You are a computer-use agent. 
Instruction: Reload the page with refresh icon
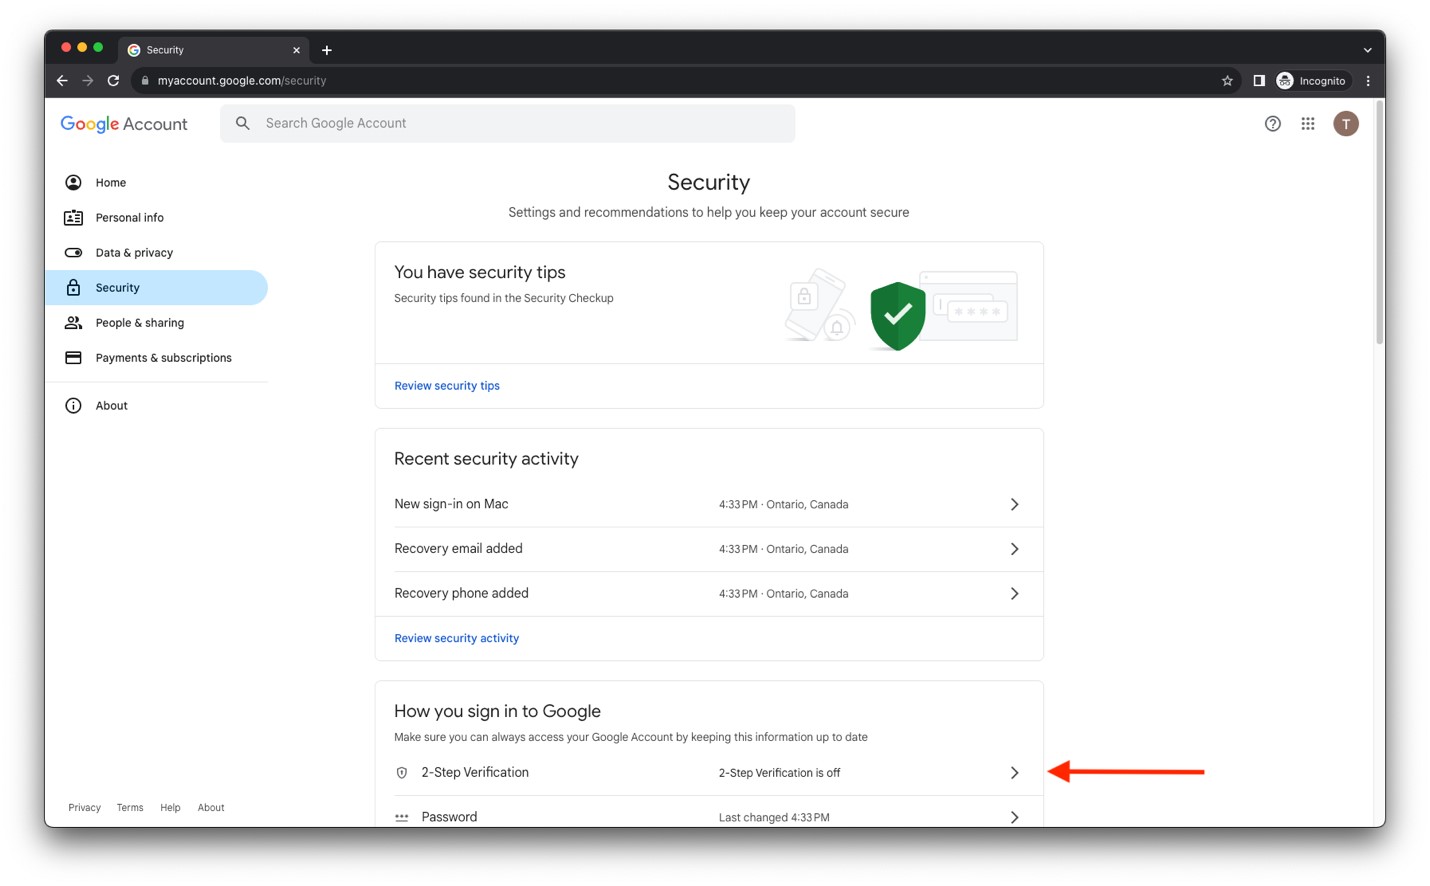tap(113, 81)
